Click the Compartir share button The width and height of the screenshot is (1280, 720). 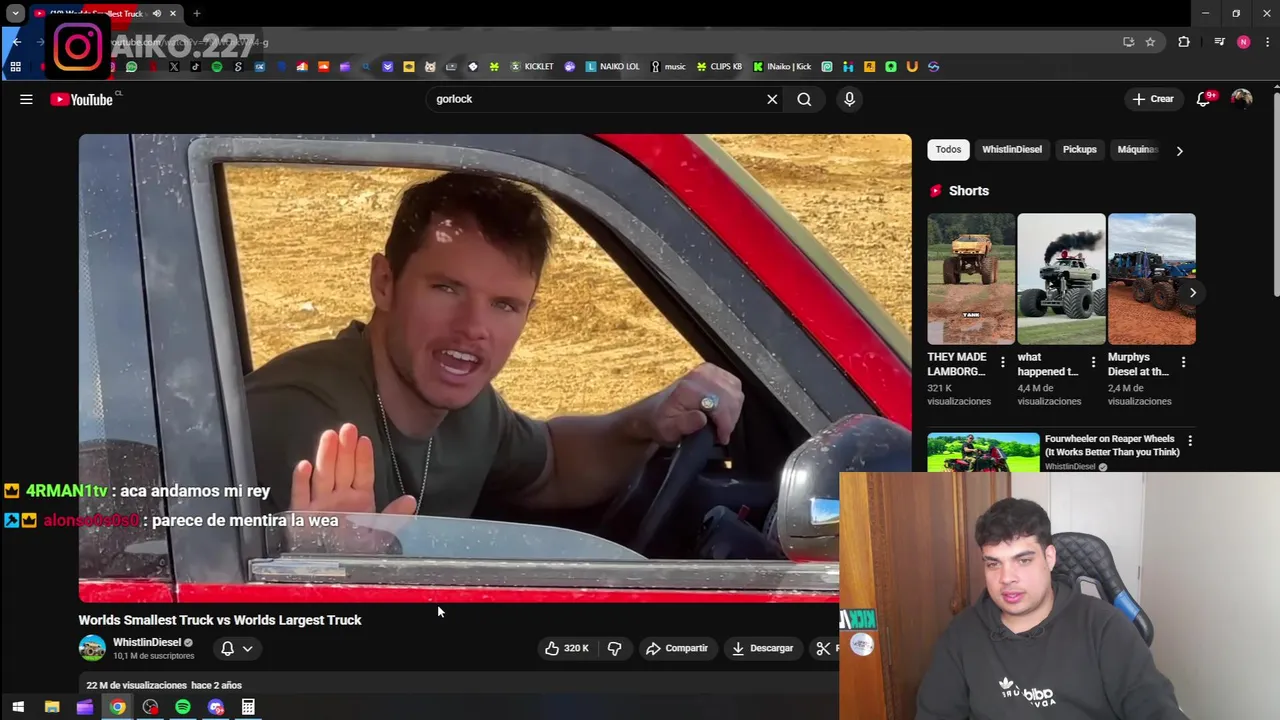(677, 648)
